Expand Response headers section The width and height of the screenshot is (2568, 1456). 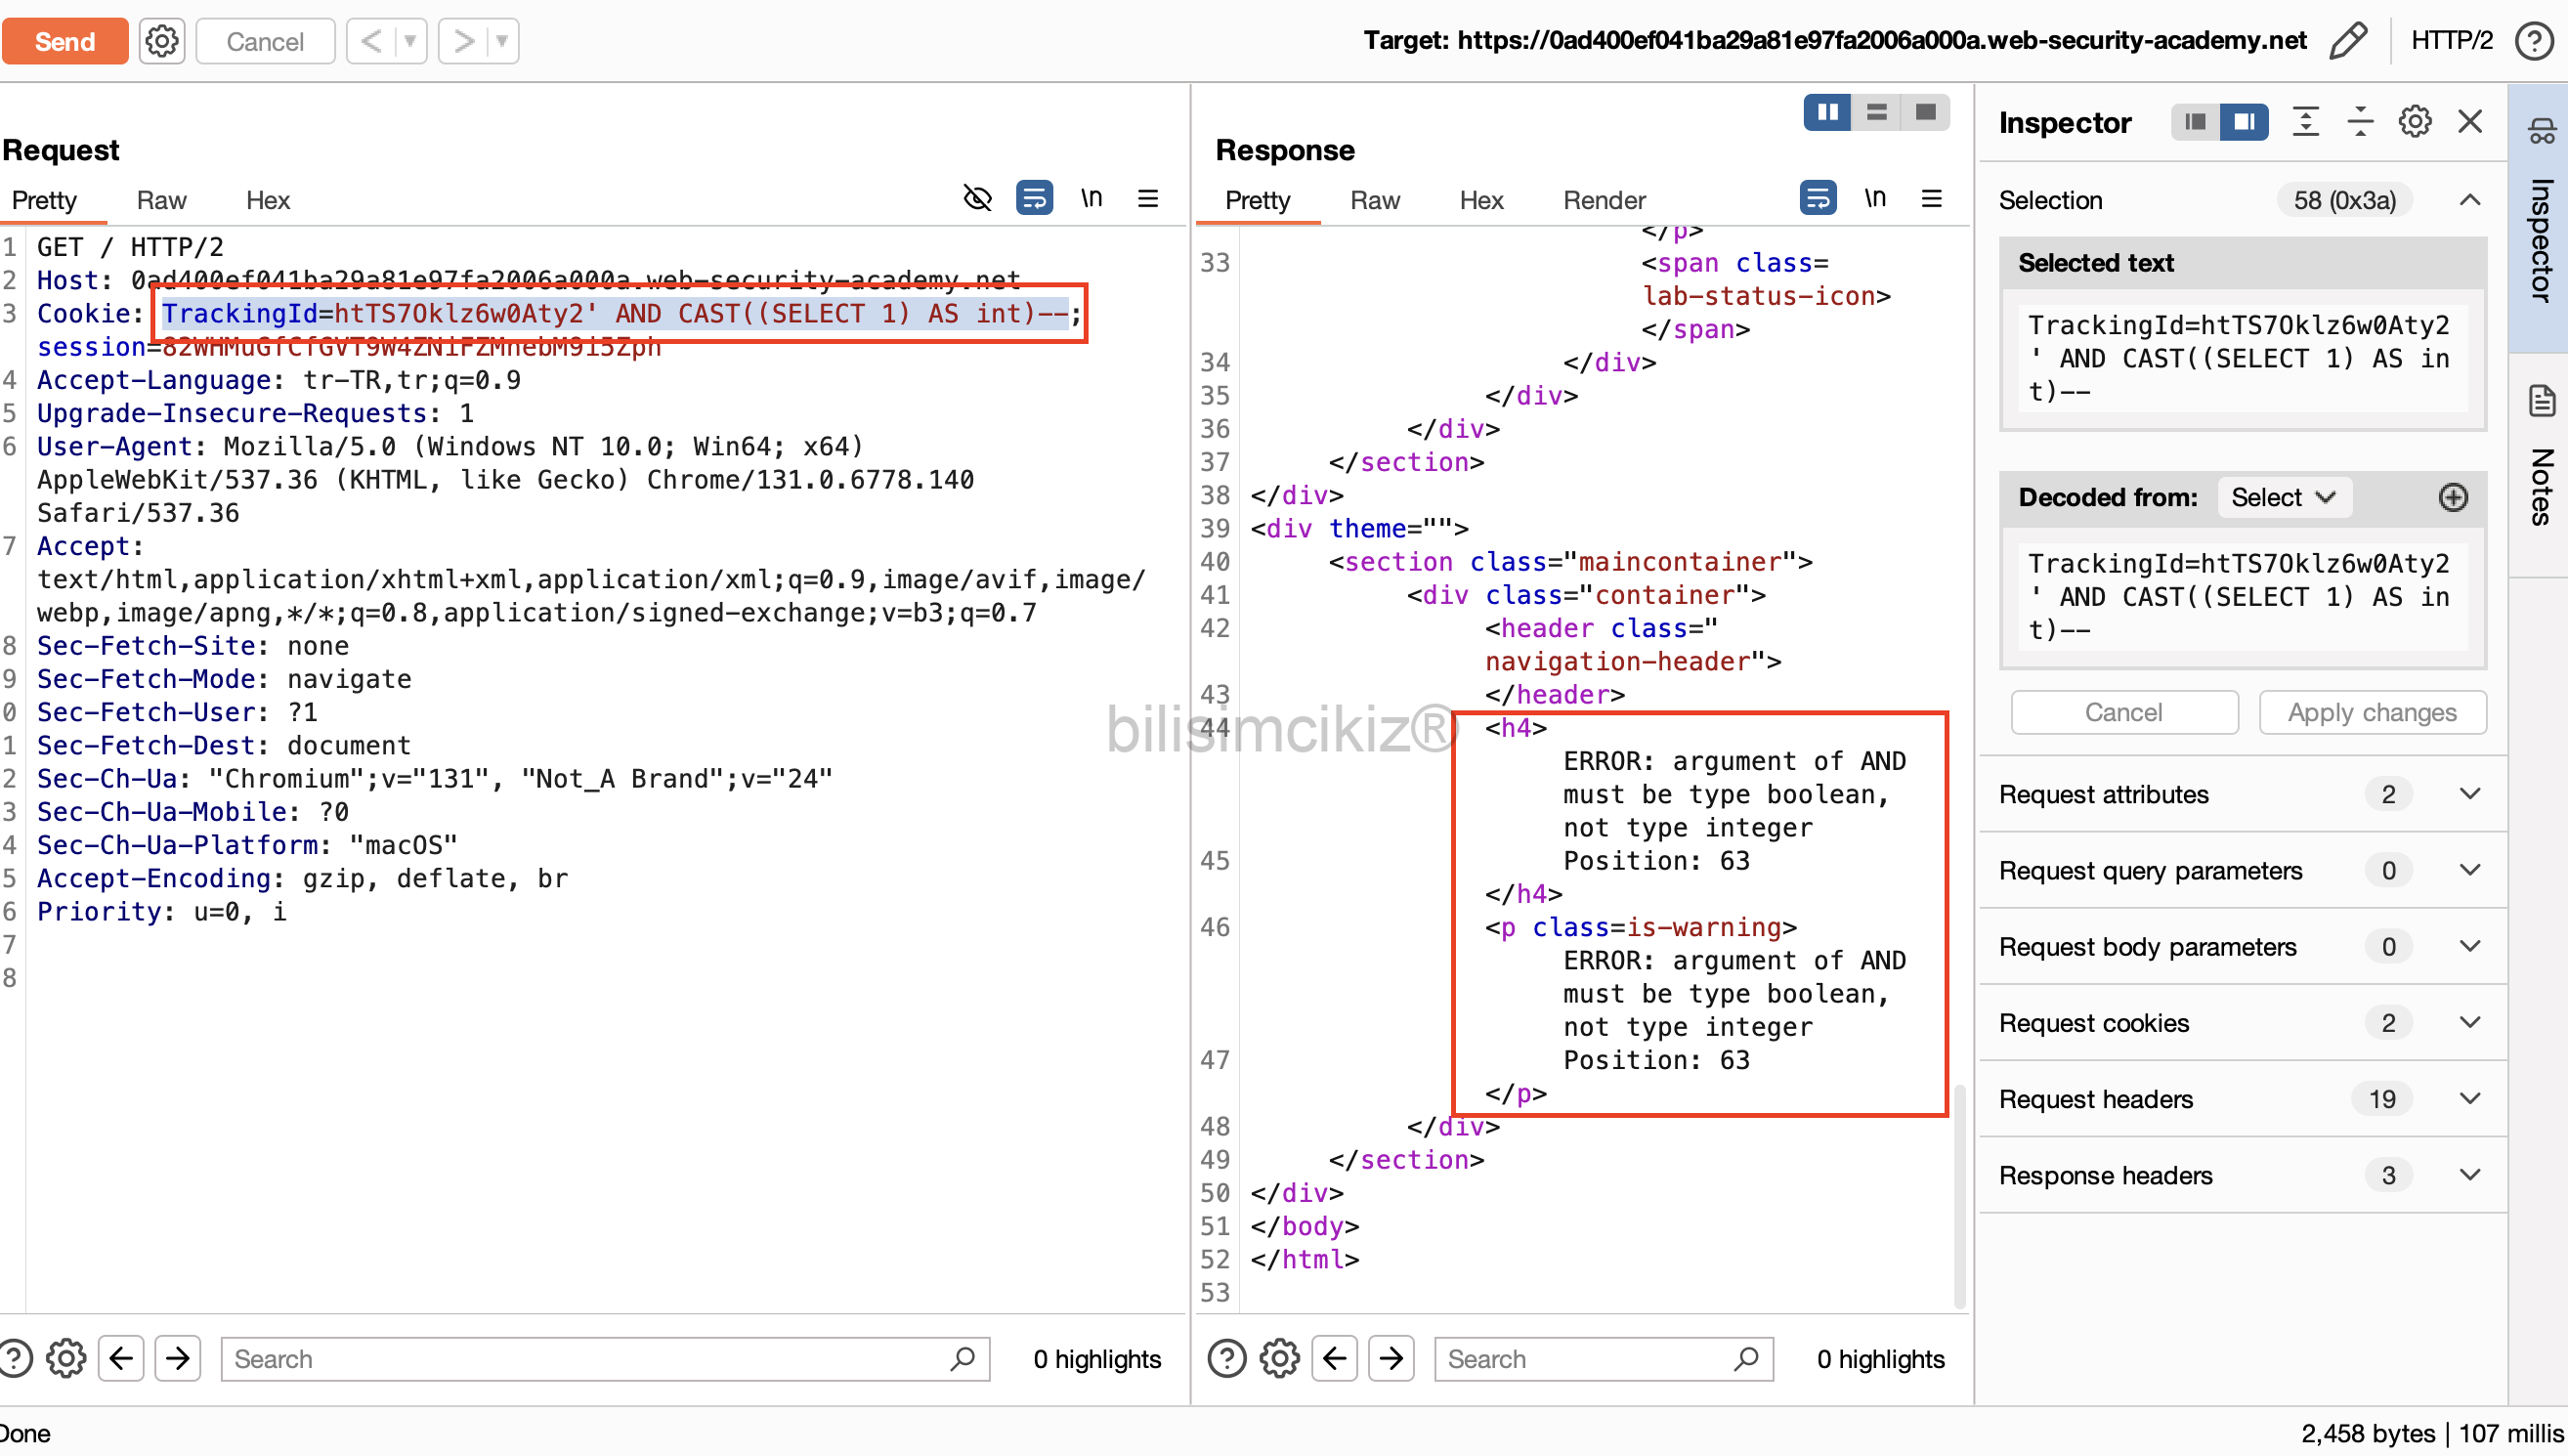click(2469, 1175)
